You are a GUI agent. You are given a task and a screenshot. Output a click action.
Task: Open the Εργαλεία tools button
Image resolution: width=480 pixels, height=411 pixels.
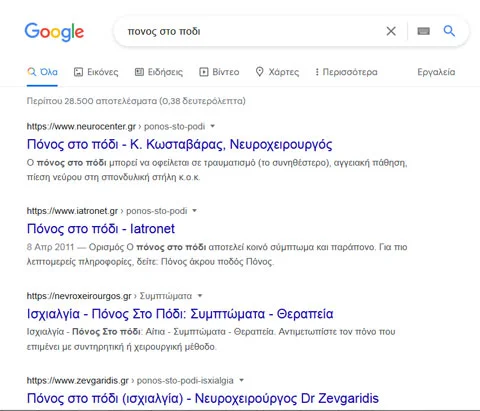click(436, 72)
